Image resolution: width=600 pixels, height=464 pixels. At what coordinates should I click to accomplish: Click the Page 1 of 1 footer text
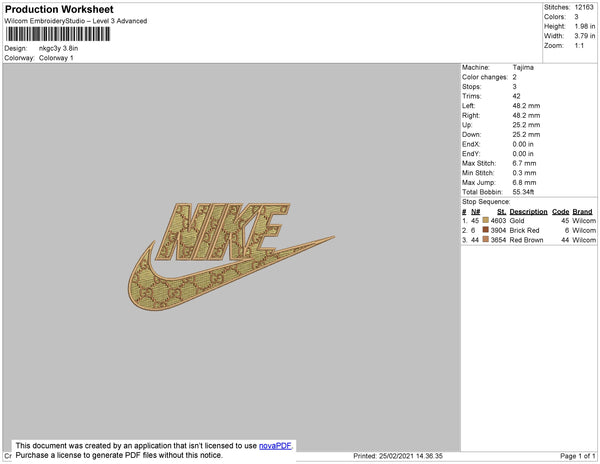pos(578,456)
